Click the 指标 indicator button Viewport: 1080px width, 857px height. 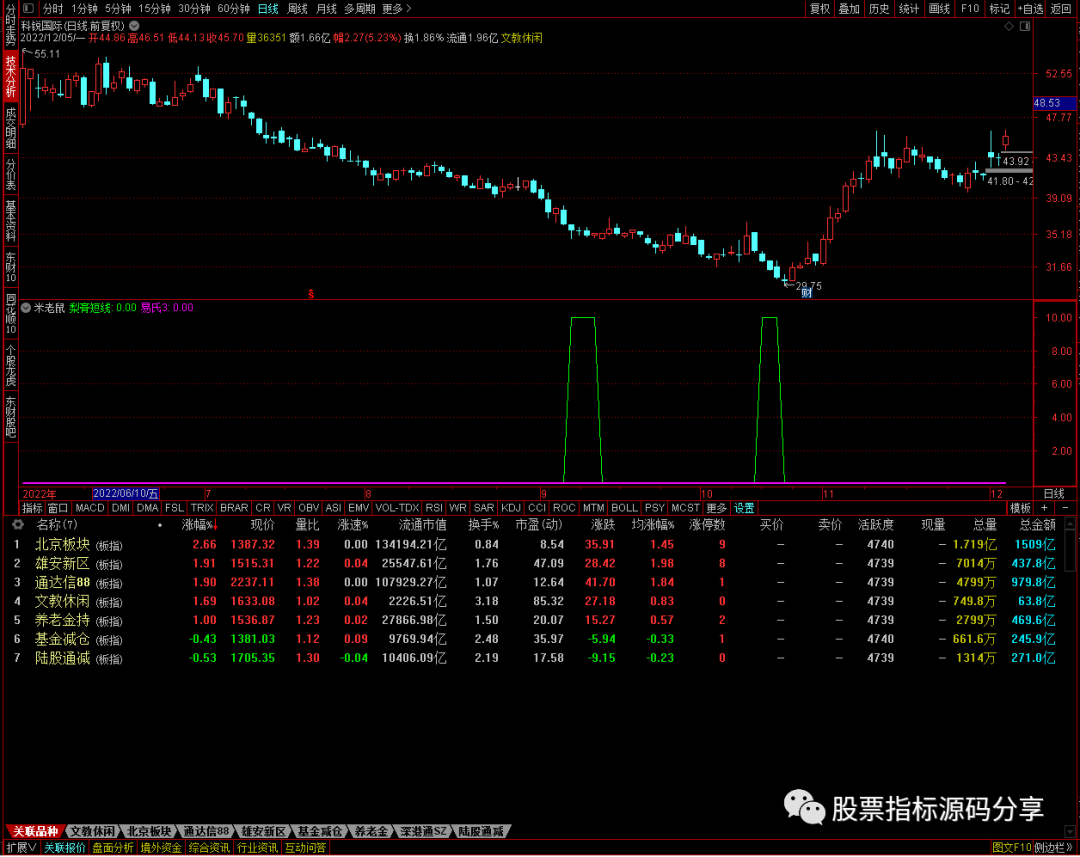tap(32, 508)
